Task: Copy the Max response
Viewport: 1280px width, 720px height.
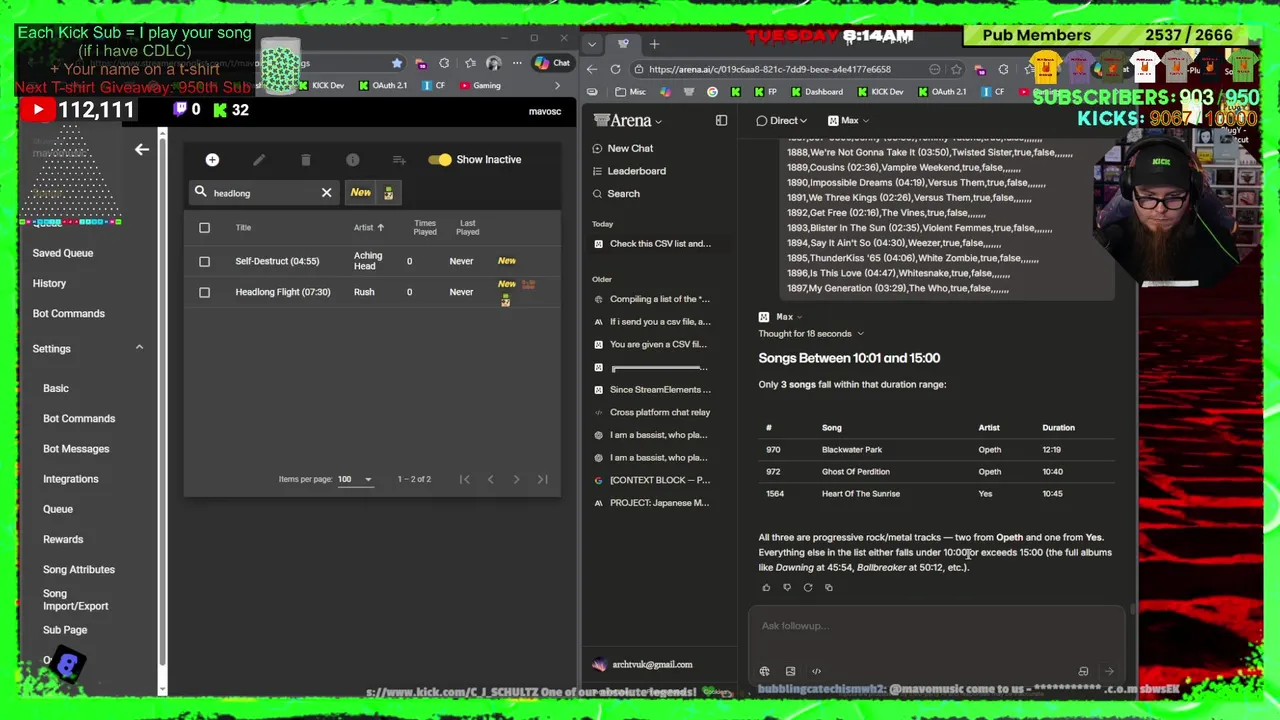Action: [x=828, y=587]
